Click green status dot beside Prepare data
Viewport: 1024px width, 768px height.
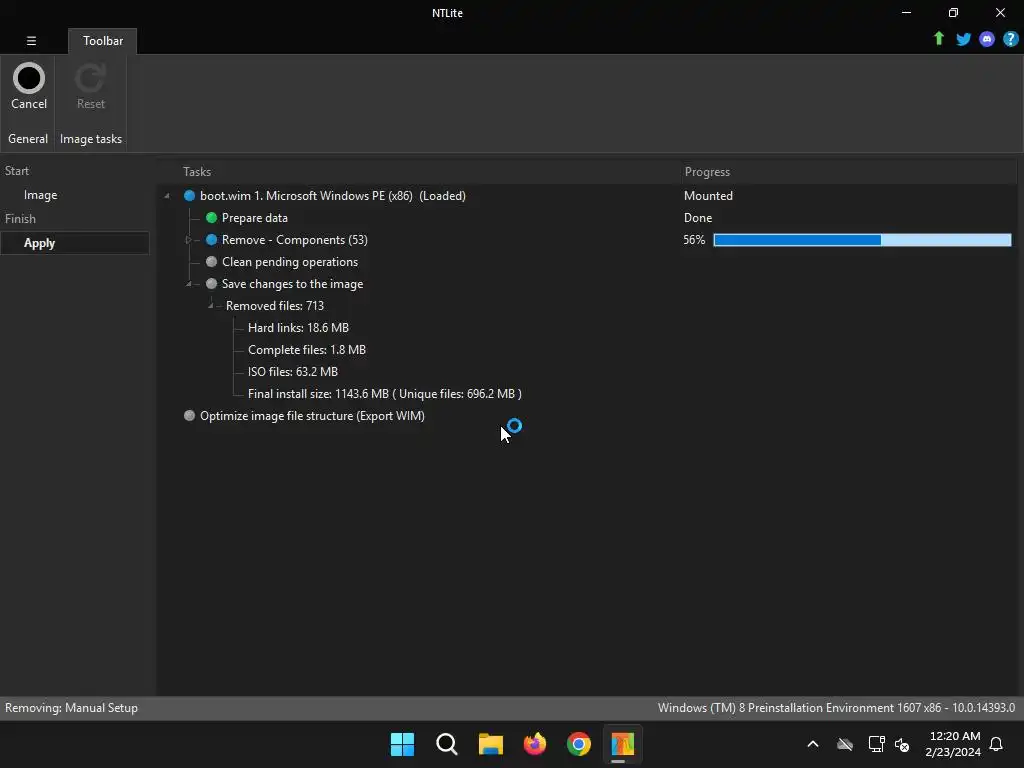[x=211, y=217]
